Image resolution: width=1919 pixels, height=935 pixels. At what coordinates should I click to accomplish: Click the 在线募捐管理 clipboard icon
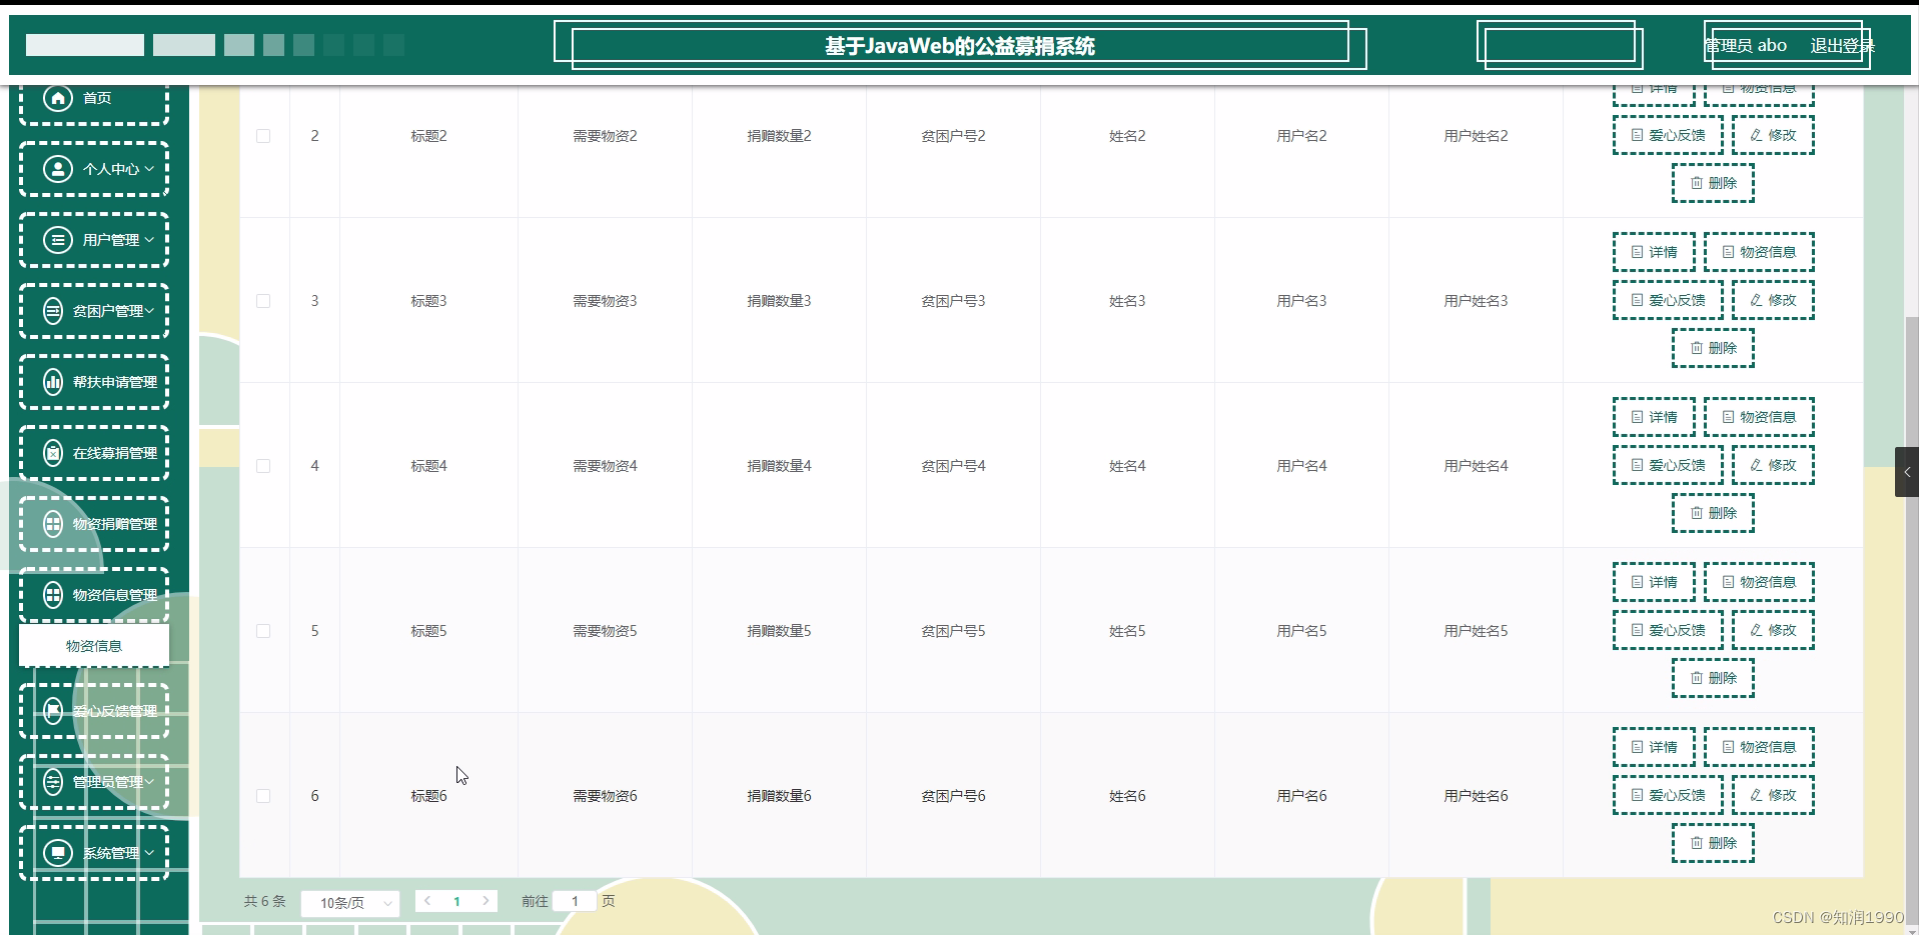click(x=53, y=452)
